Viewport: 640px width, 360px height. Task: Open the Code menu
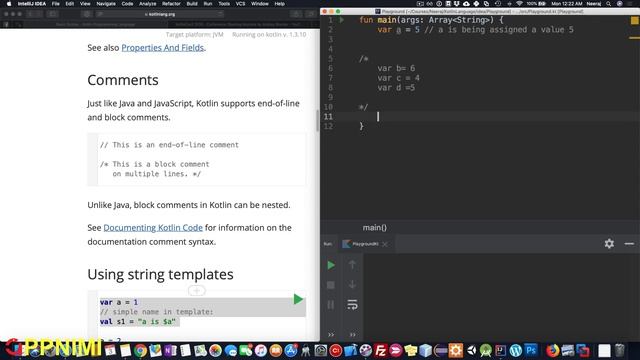pos(127,4)
